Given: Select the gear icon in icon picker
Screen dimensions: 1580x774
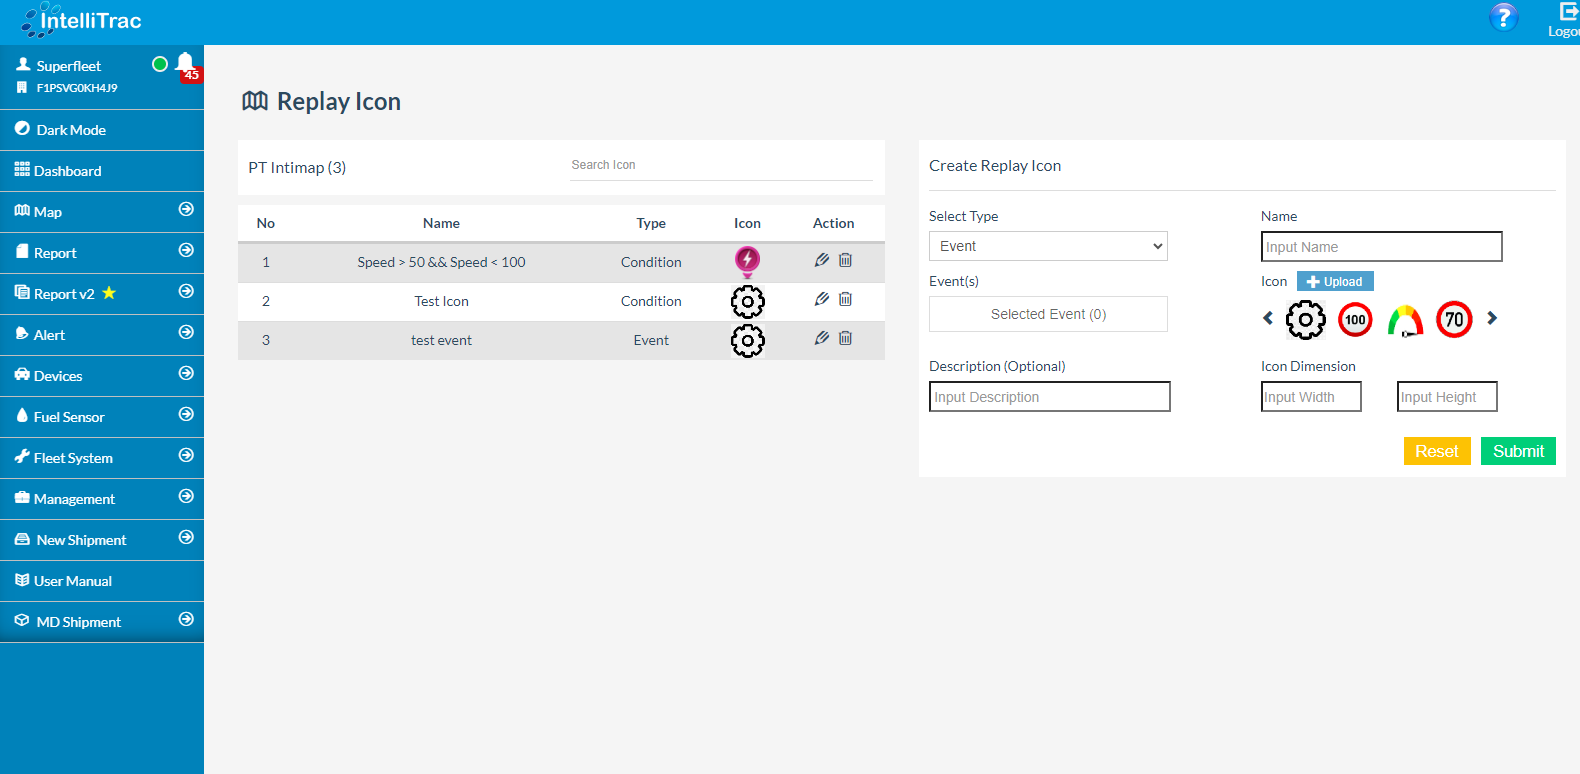Looking at the screenshot, I should (x=1305, y=320).
